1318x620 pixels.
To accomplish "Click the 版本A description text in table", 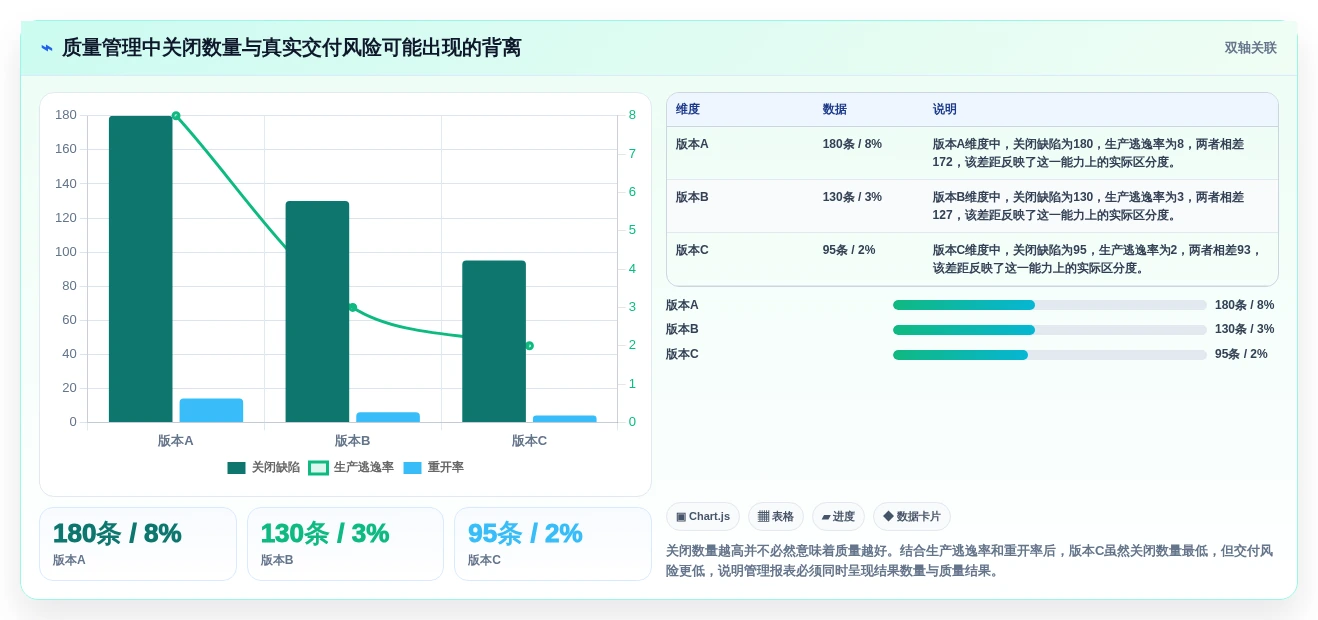I will [x=1089, y=153].
